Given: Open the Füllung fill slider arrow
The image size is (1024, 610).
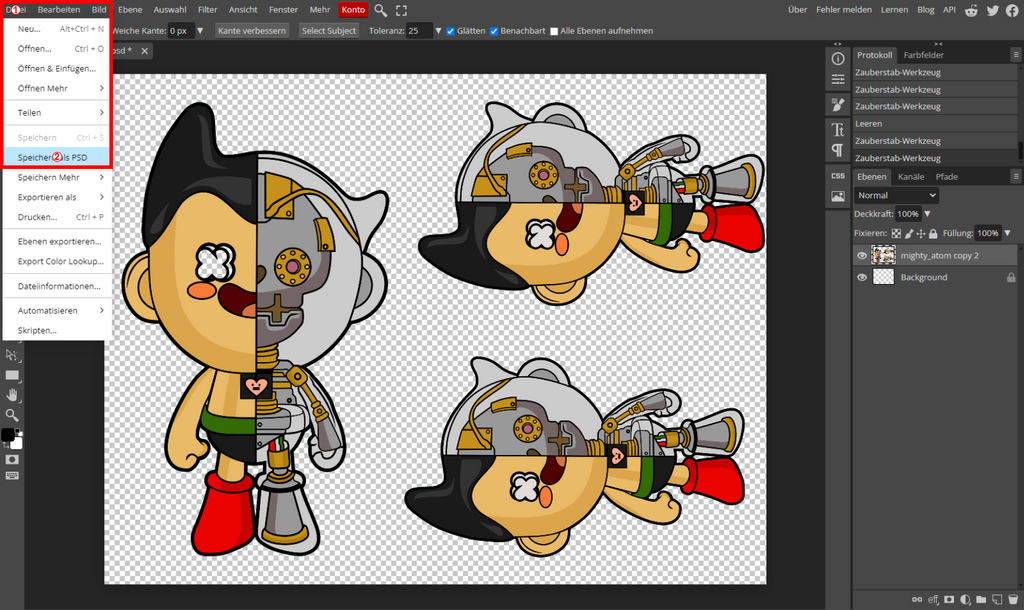Looking at the screenshot, I should pyautogui.click(x=1007, y=233).
